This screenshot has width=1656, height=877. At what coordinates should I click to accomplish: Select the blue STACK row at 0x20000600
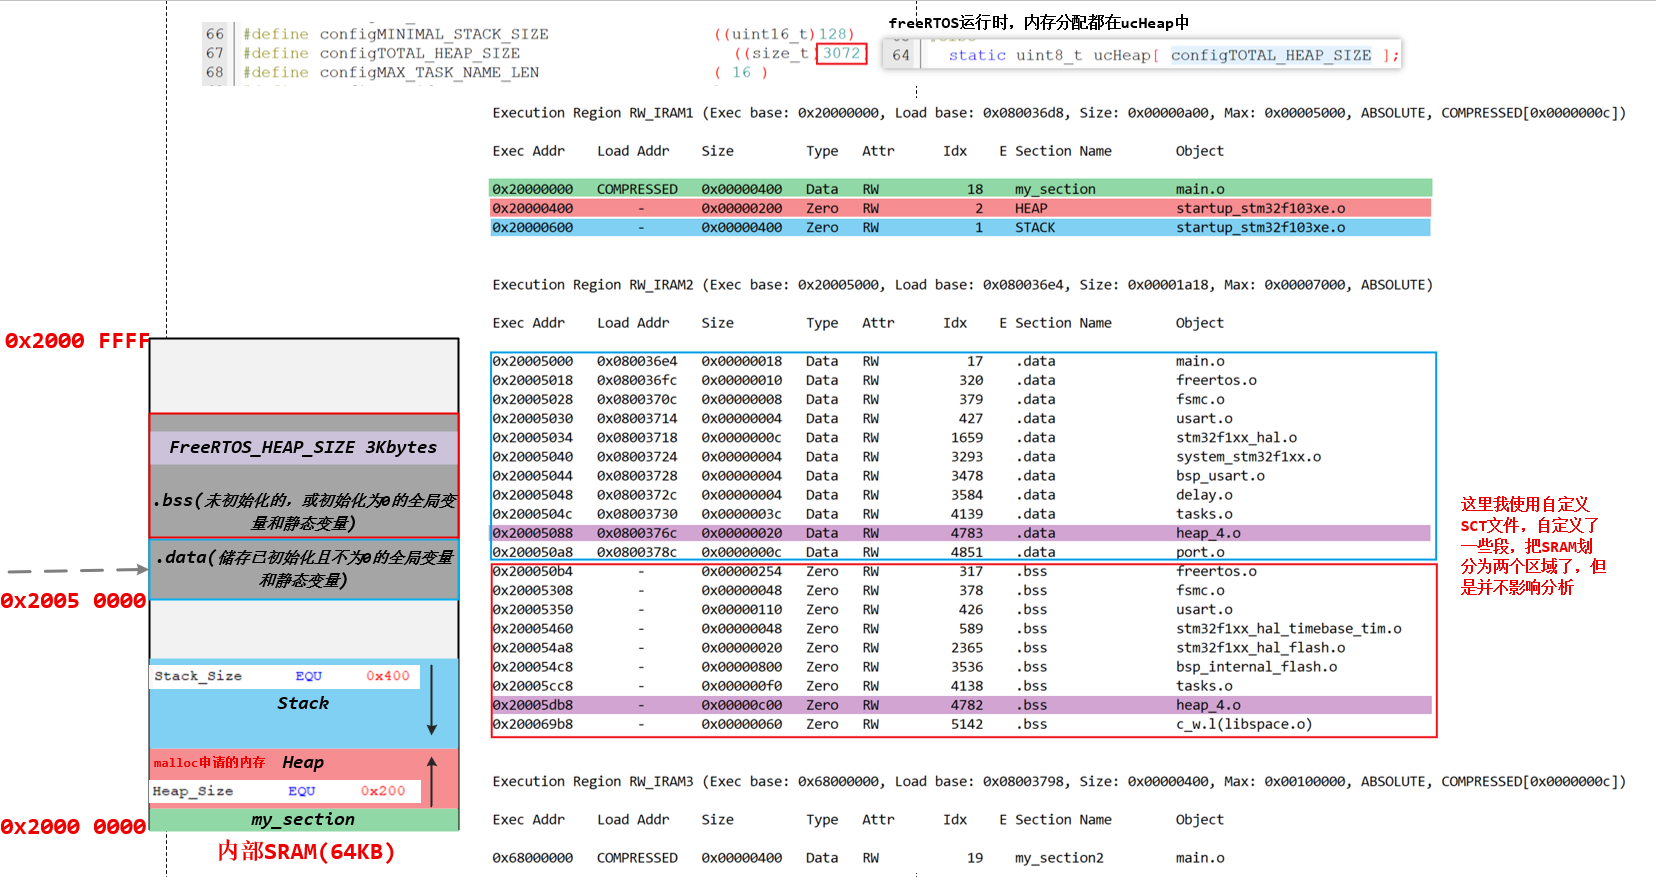click(960, 227)
